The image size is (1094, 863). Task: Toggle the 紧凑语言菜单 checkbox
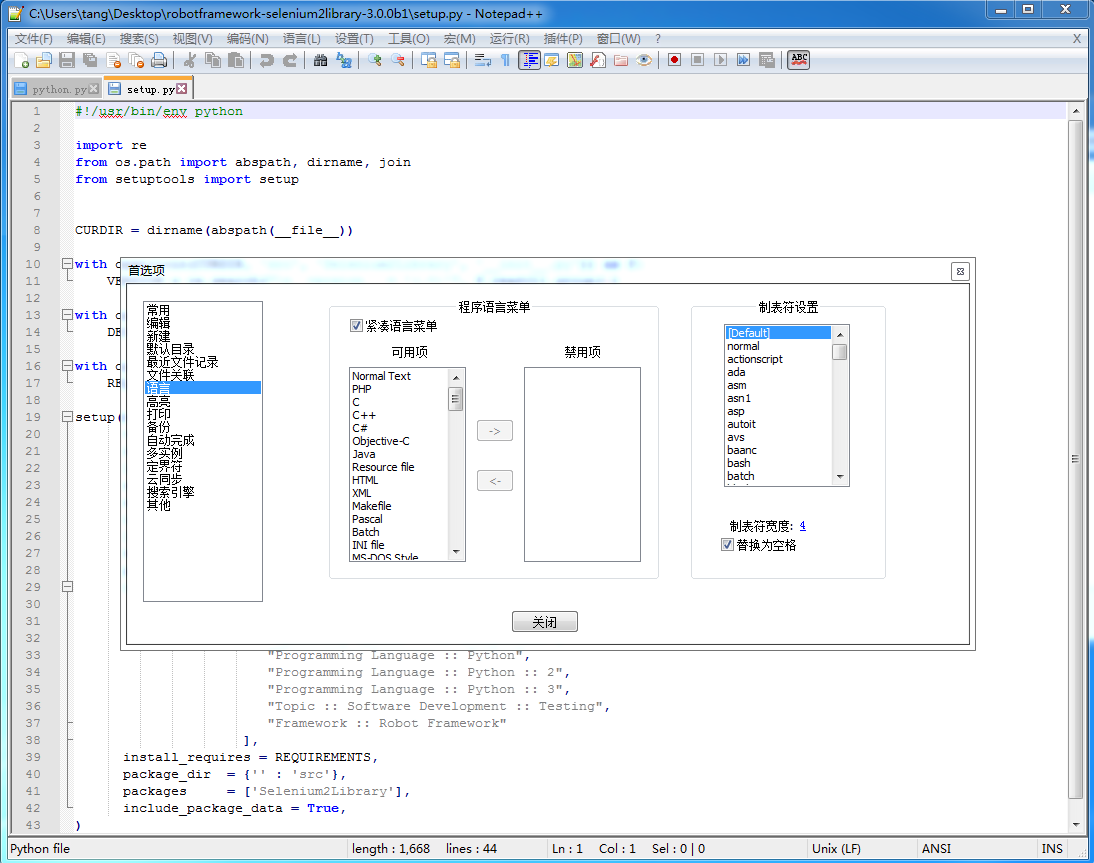pos(357,326)
